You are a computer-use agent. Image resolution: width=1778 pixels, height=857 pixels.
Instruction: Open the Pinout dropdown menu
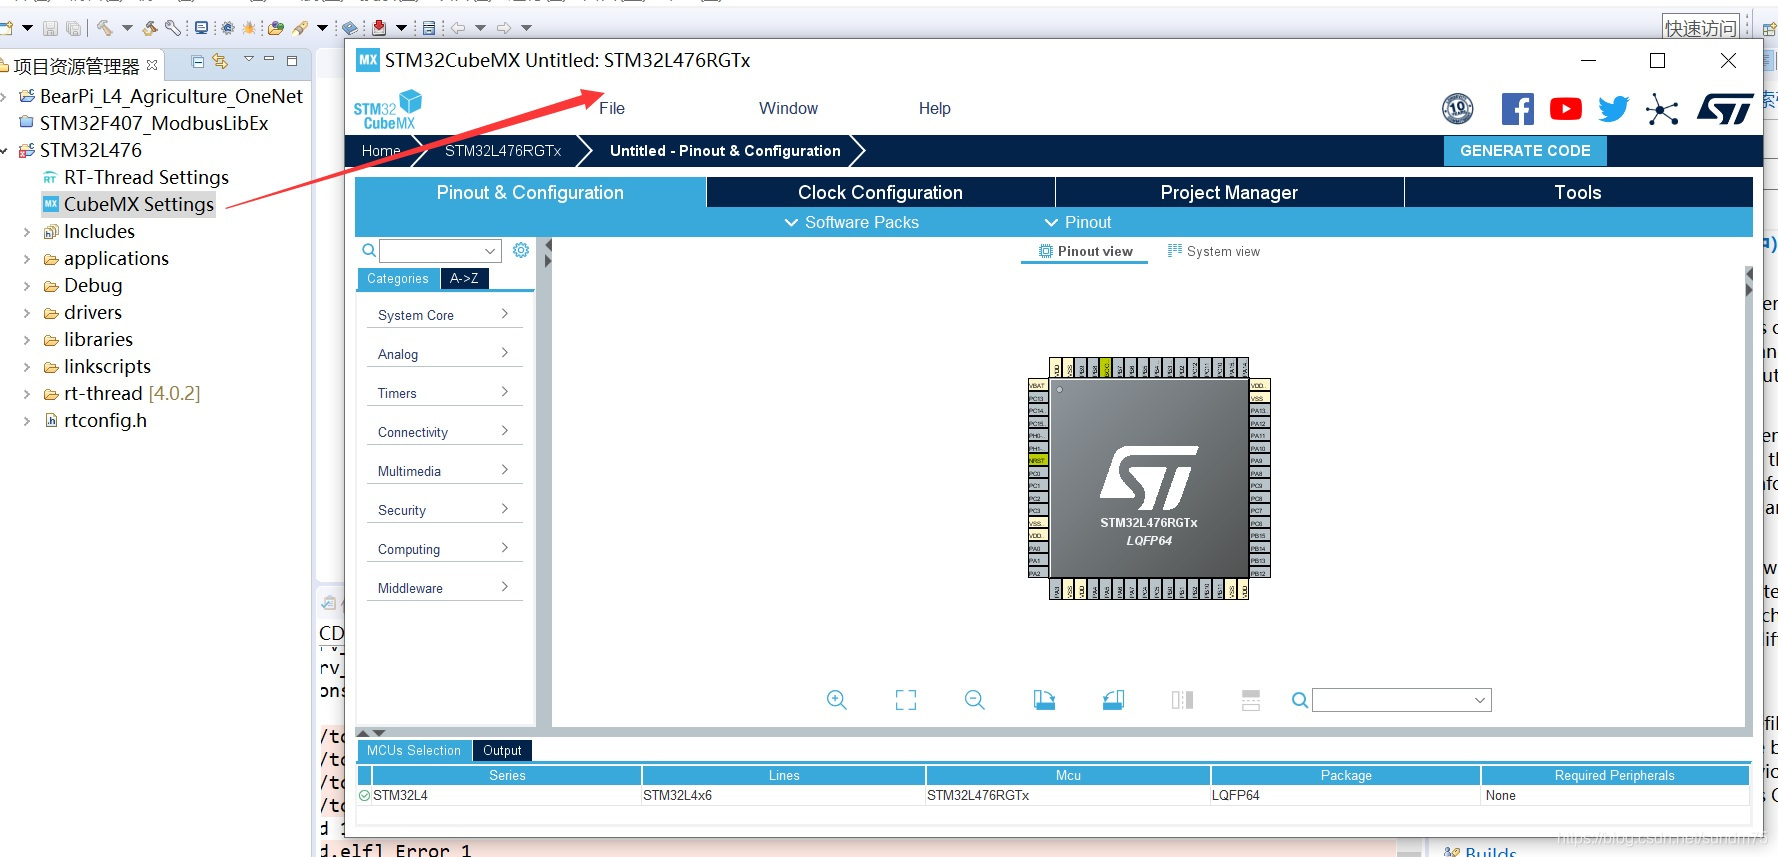[1078, 222]
